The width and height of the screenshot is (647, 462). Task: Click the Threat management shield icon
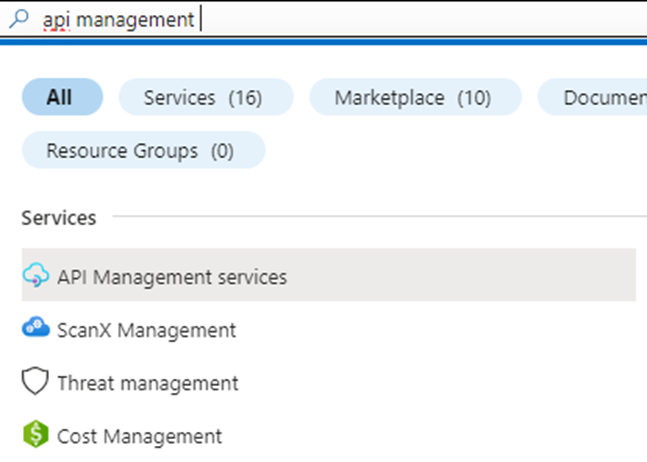35,382
